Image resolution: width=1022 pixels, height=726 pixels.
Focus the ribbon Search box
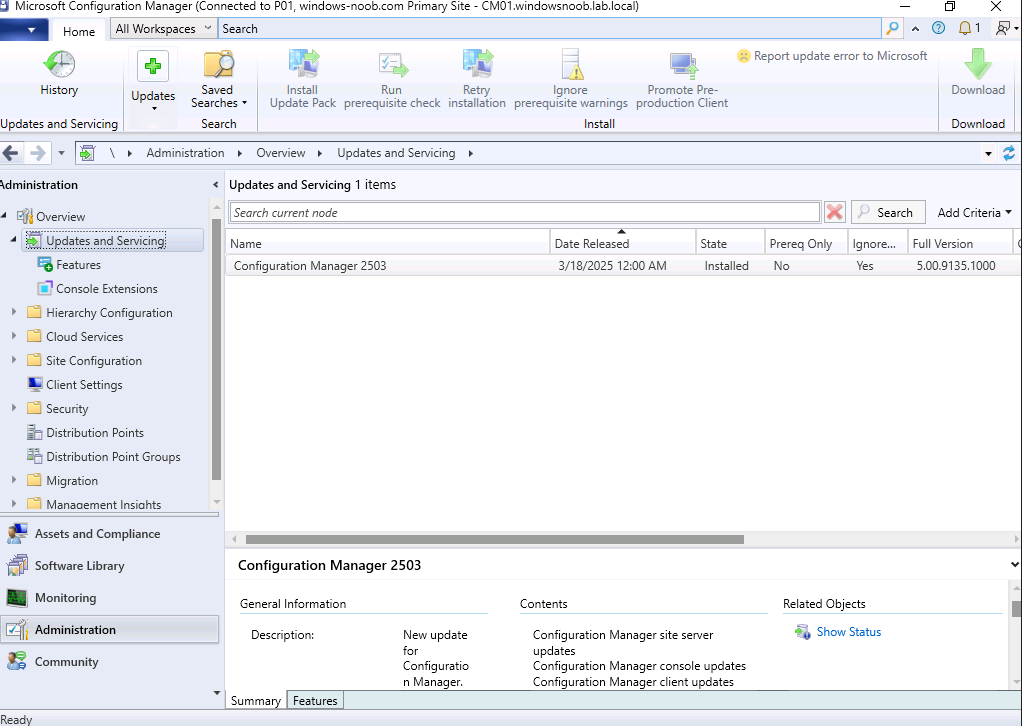coord(549,29)
